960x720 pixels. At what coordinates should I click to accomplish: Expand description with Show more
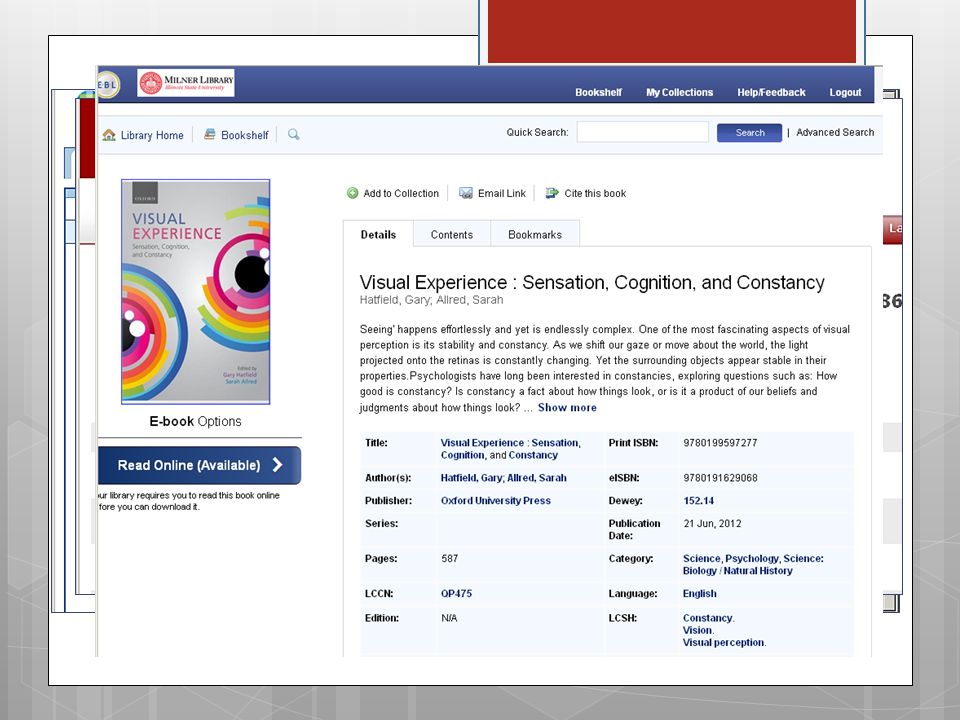click(567, 408)
